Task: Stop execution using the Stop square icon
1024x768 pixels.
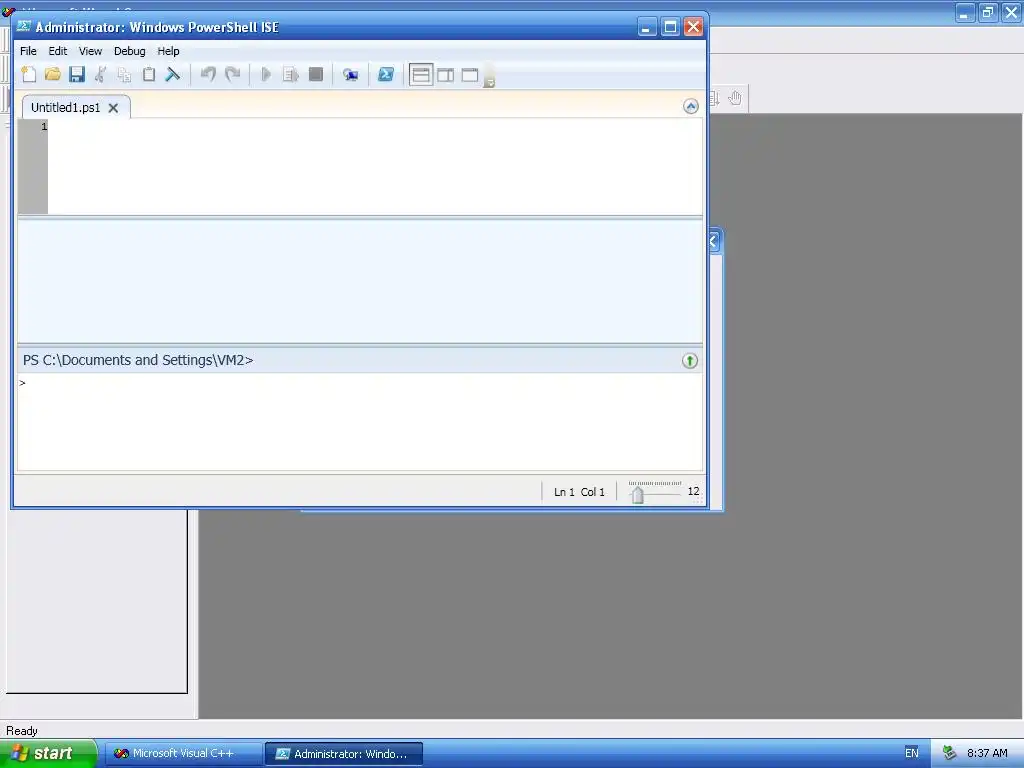Action: point(316,74)
